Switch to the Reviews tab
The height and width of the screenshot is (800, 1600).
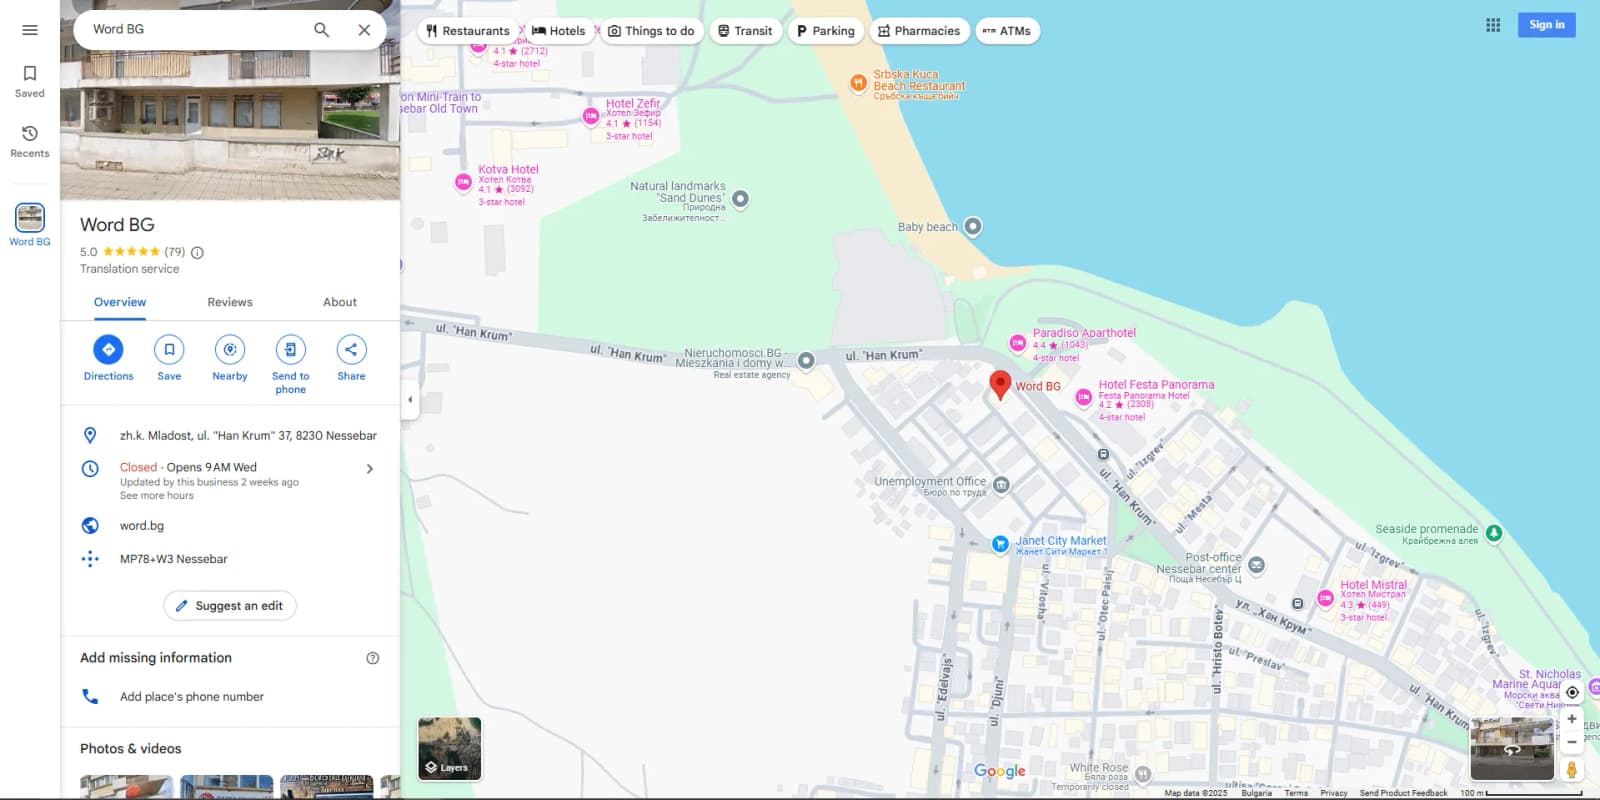[x=230, y=302]
